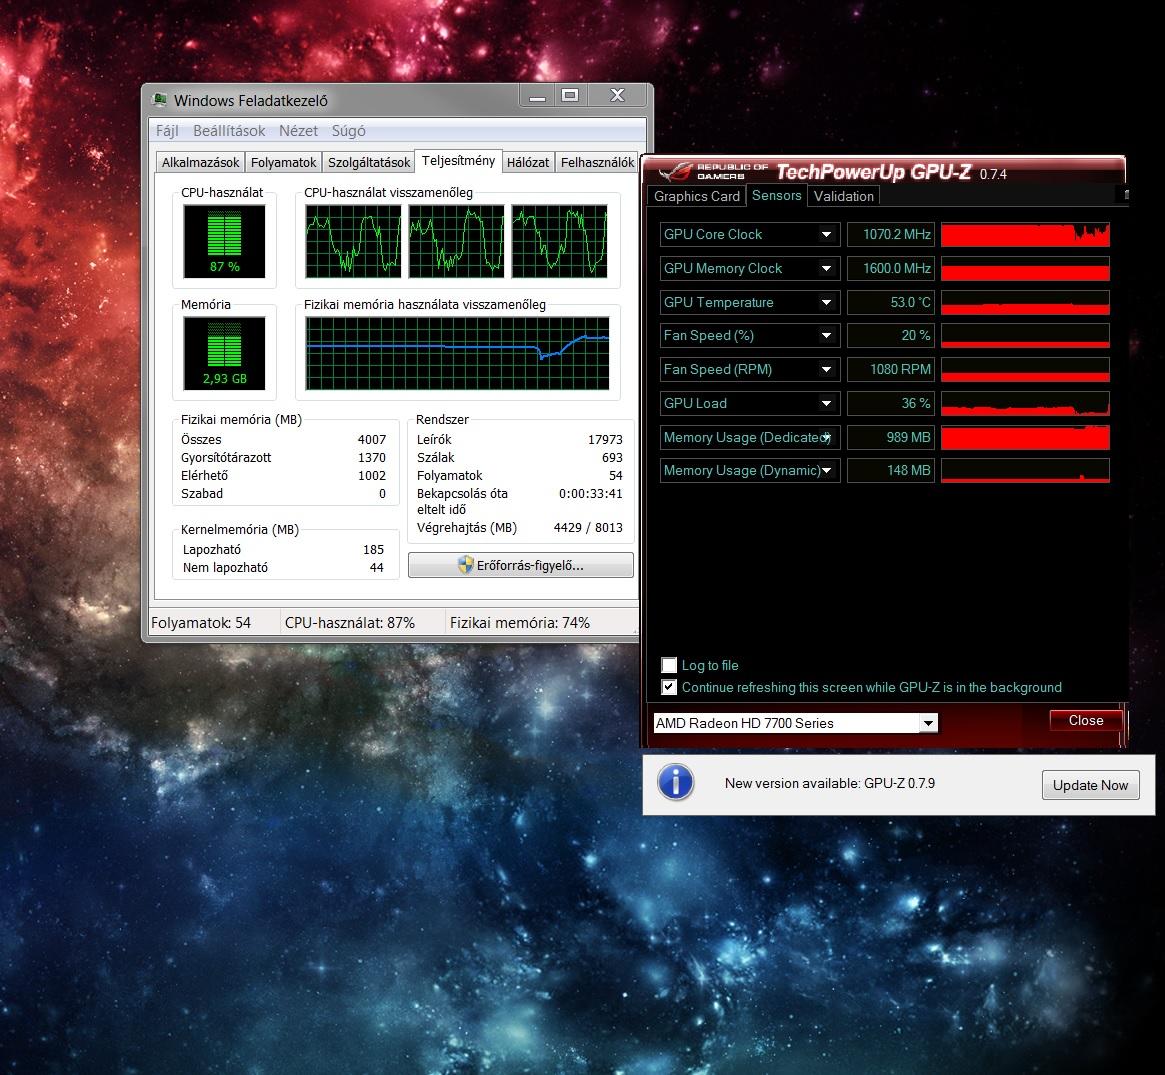Click the GPU Temperature red history graph
The width and height of the screenshot is (1165, 1075).
(x=1025, y=302)
